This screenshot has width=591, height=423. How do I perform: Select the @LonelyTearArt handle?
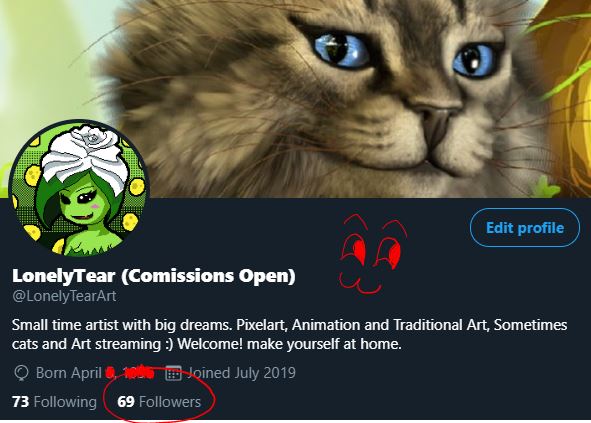[x=64, y=296]
